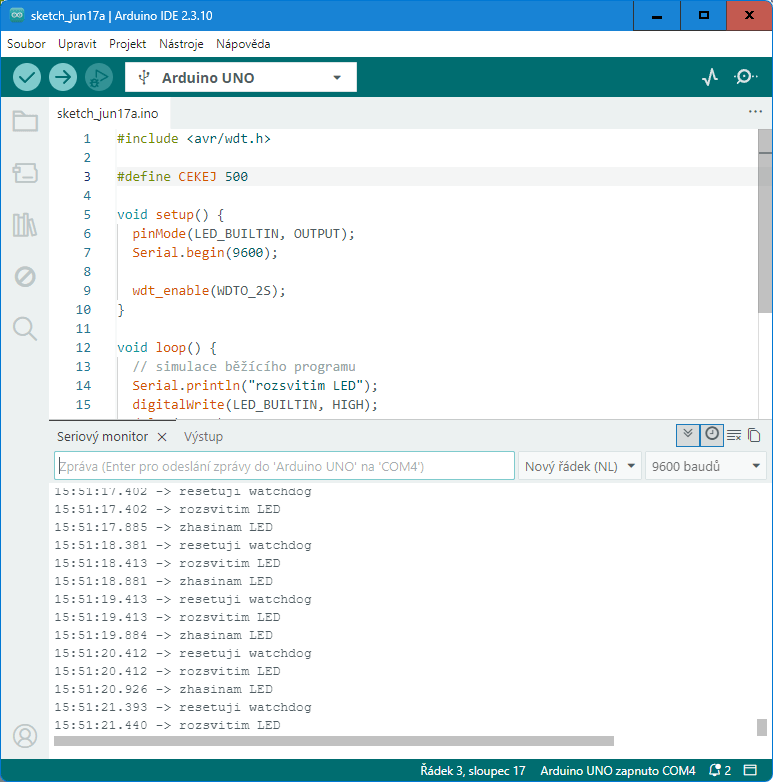Screen dimensions: 773x782
Task: Open the Debug sidebar icon
Action: (x=25, y=276)
